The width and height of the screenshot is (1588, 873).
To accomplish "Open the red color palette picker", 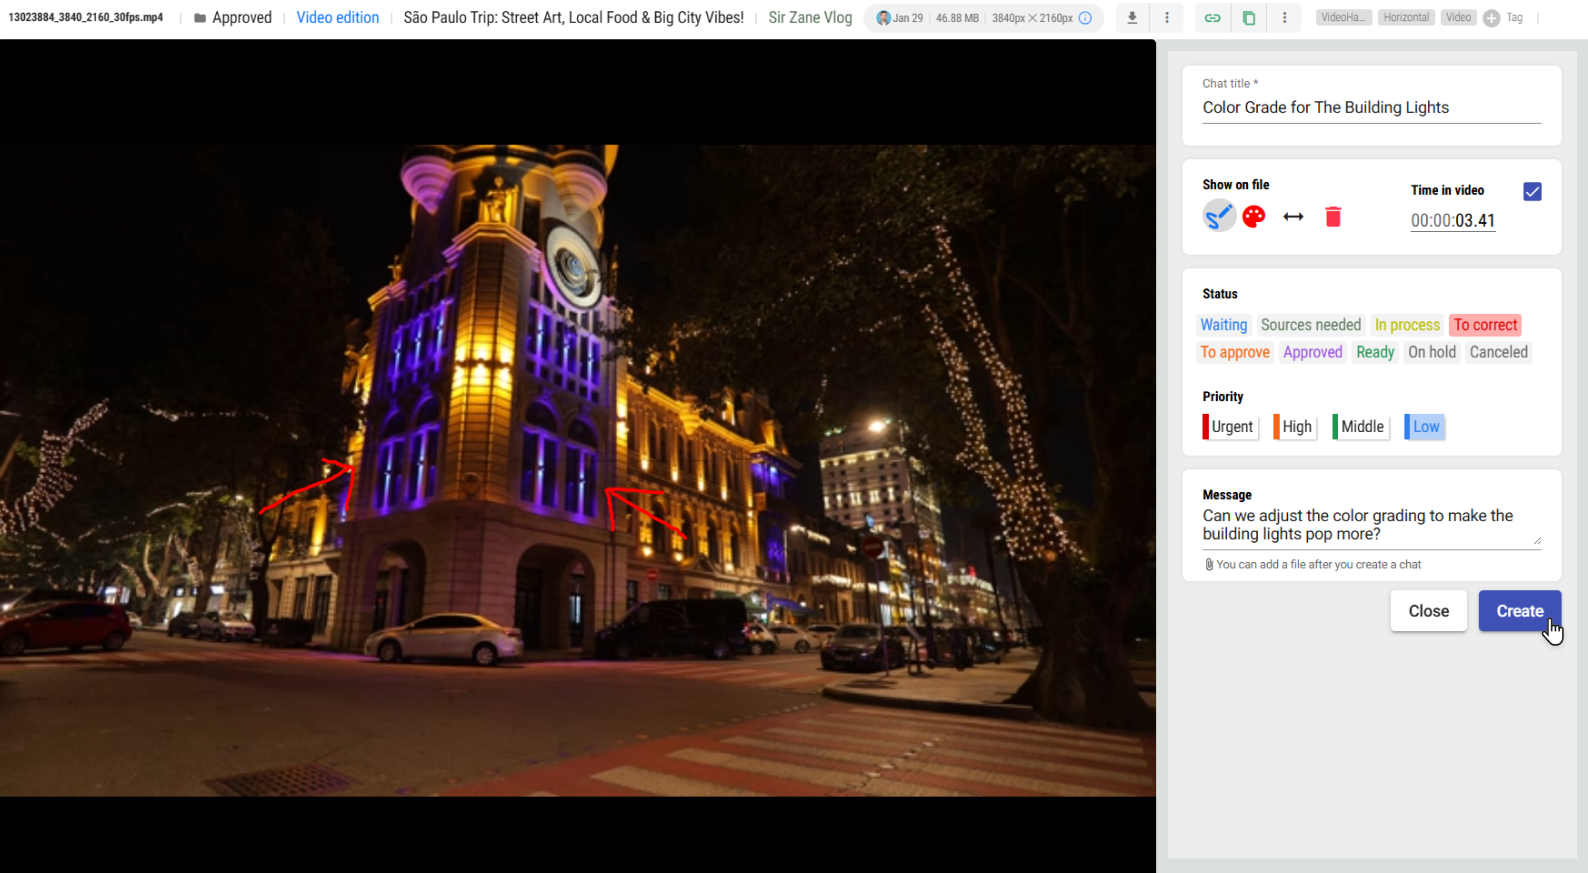I will (x=1254, y=216).
